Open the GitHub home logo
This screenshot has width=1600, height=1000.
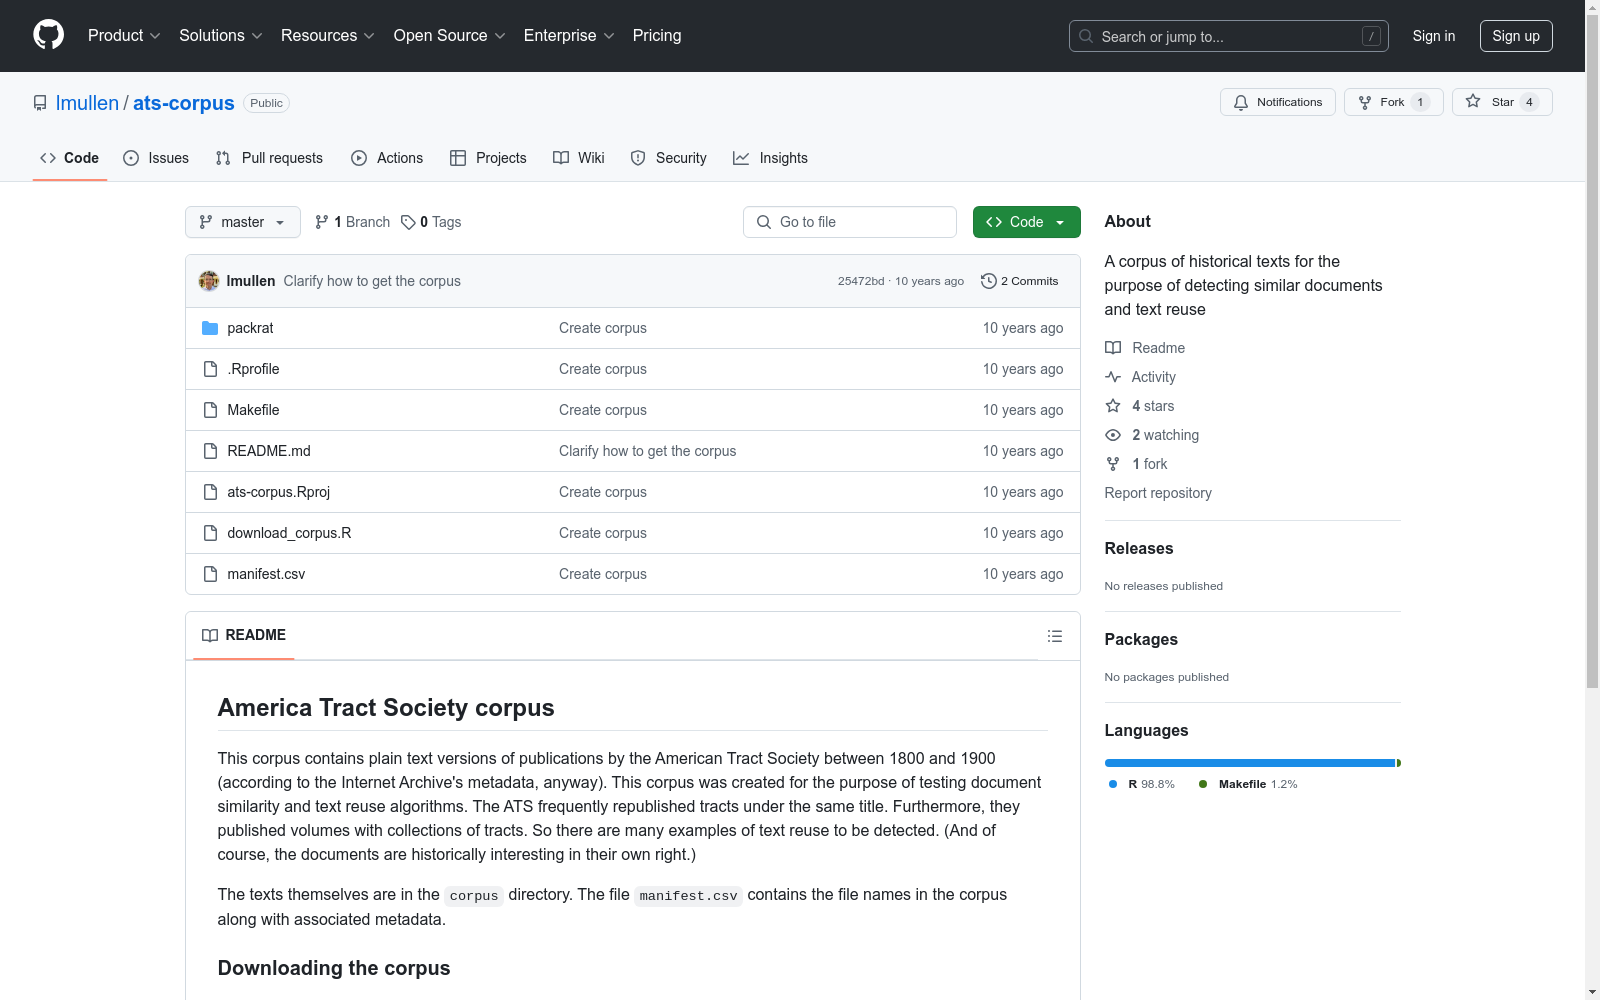[x=48, y=35]
